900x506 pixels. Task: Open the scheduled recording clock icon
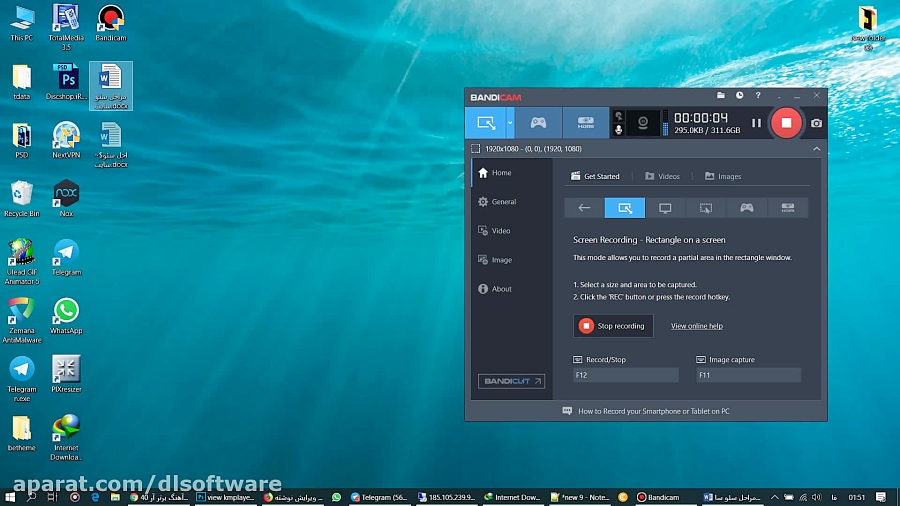coord(739,96)
